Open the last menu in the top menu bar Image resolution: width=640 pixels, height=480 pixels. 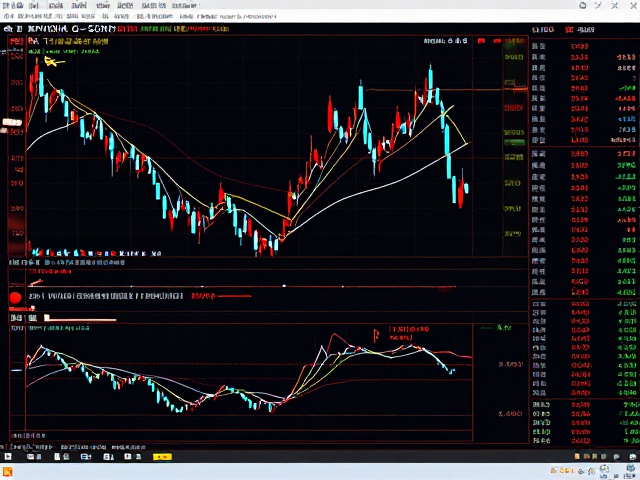pyautogui.click(x=184, y=5)
